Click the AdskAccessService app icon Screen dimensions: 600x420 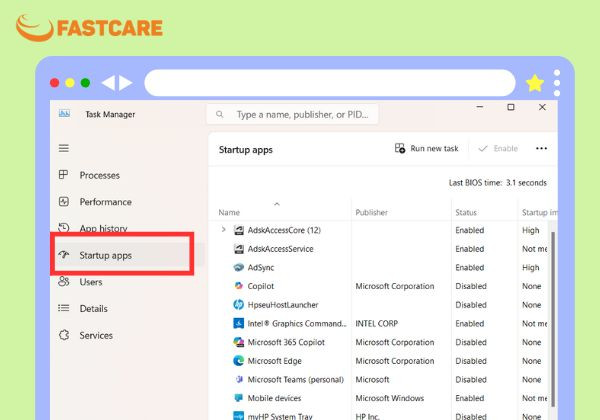tap(239, 249)
